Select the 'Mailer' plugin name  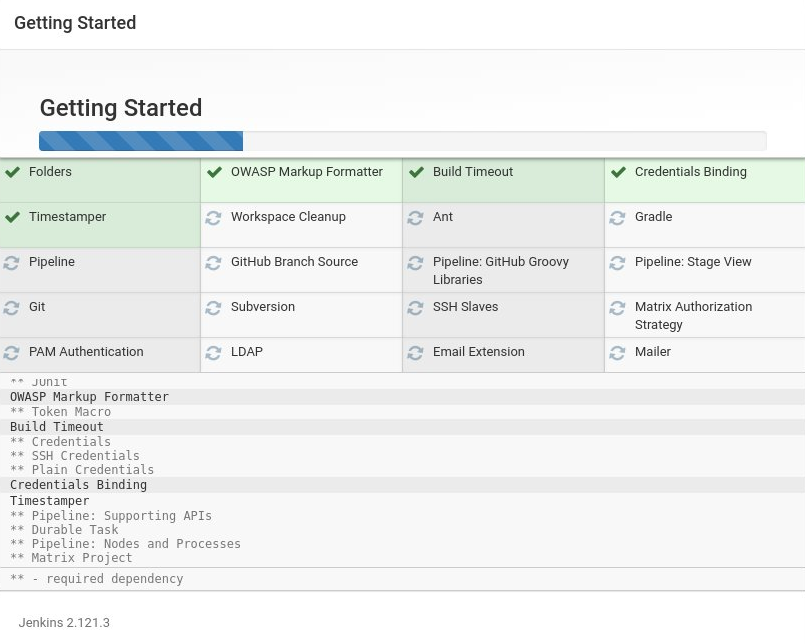point(653,352)
